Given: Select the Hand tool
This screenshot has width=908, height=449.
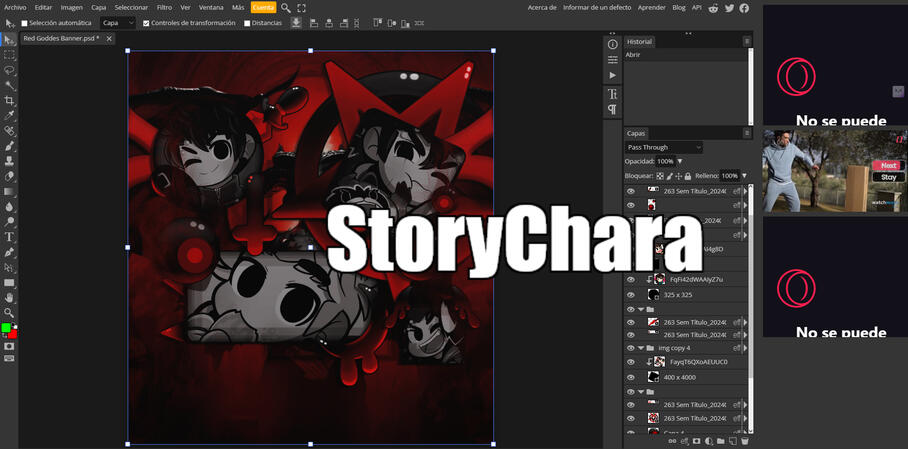Looking at the screenshot, I should point(9,297).
